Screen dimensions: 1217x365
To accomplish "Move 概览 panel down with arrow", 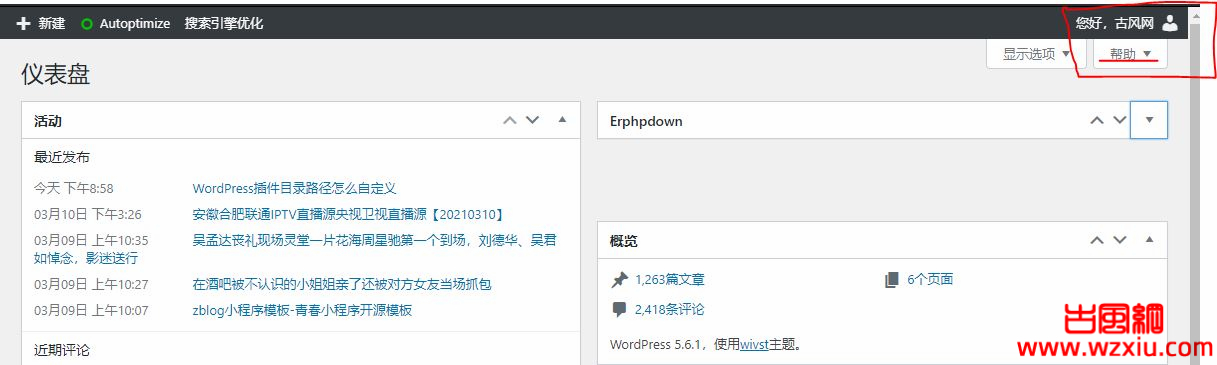I will pos(1120,240).
